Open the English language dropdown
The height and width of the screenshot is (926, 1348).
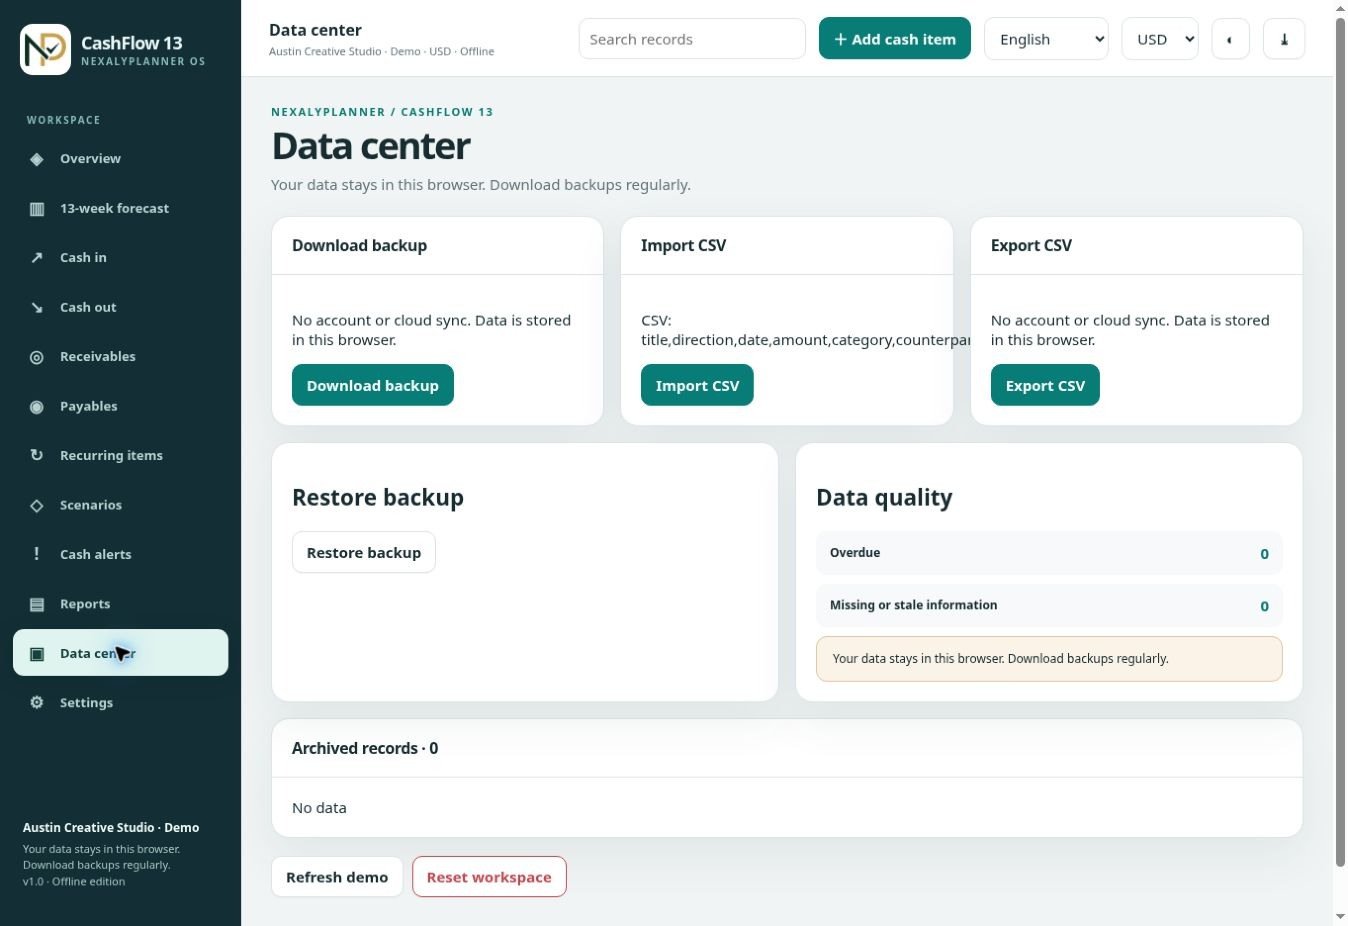[1046, 39]
